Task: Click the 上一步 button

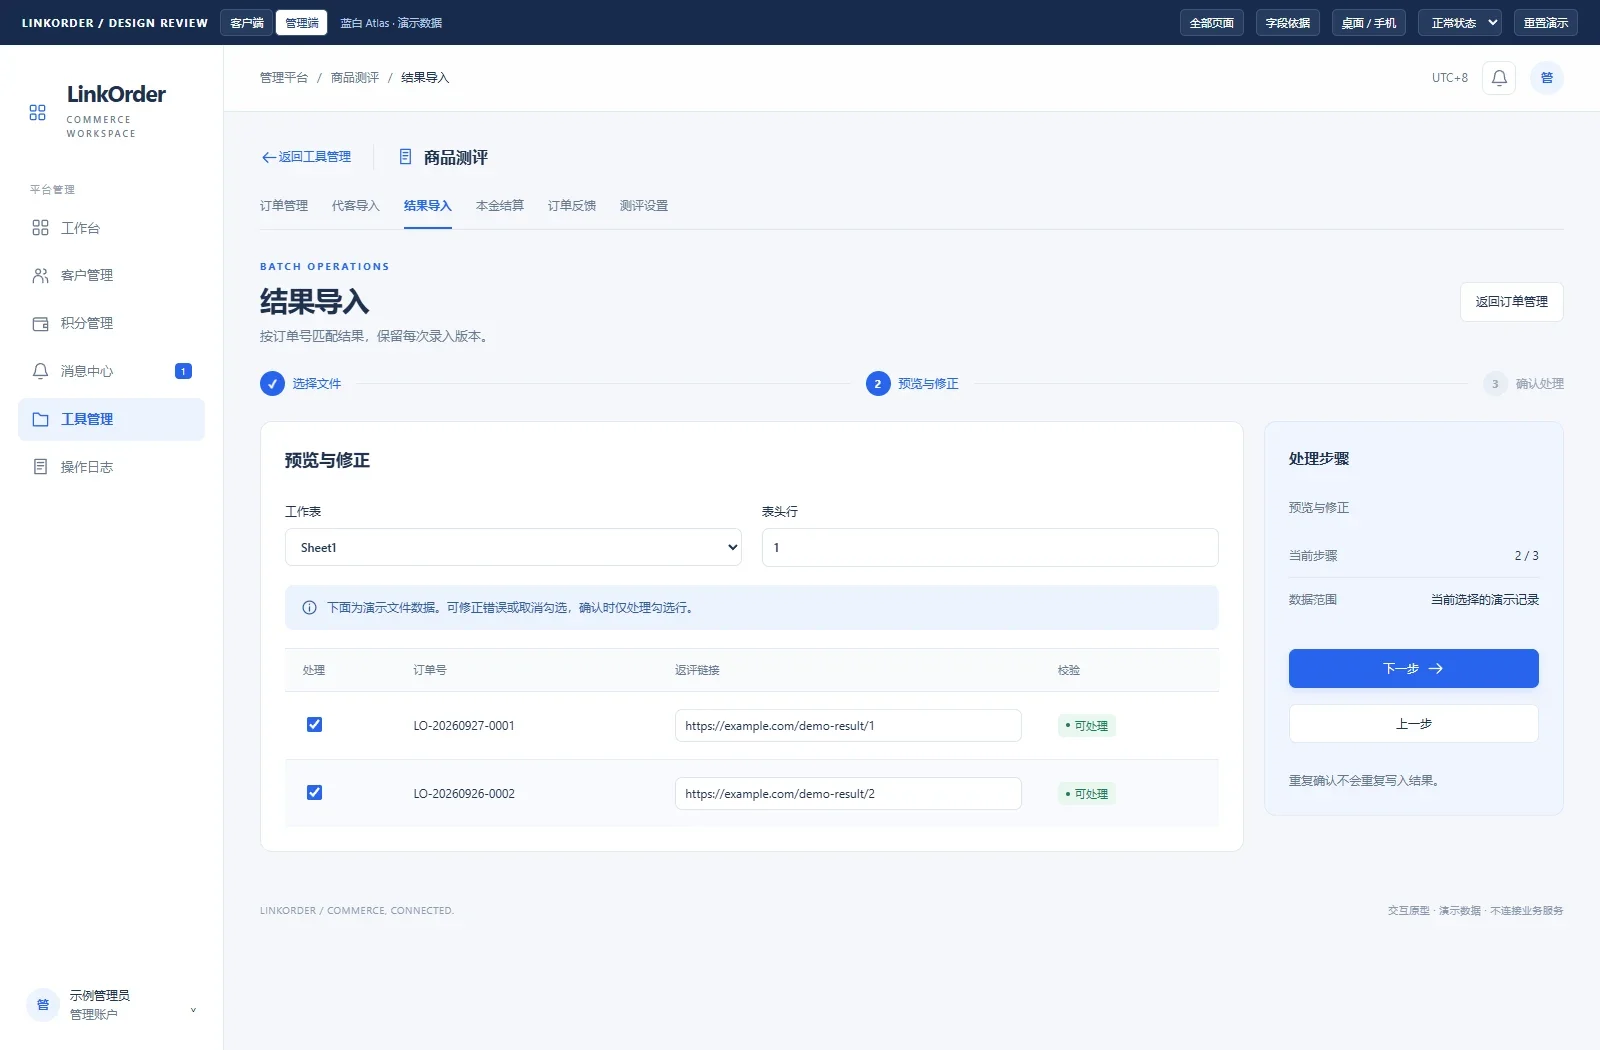Action: (1413, 724)
